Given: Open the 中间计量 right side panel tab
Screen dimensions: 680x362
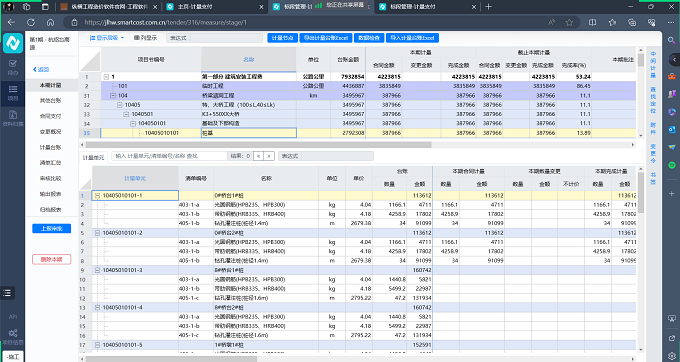Looking at the screenshot, I should [x=653, y=65].
